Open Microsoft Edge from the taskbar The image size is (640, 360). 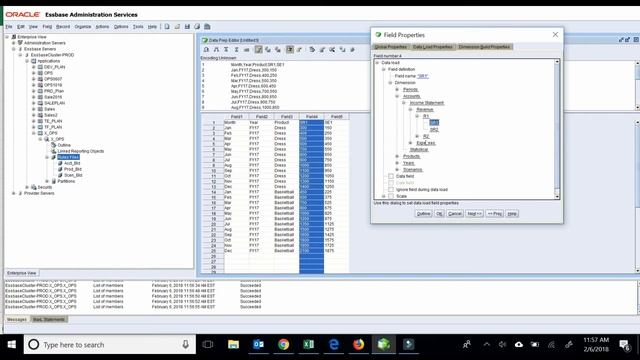point(334,344)
